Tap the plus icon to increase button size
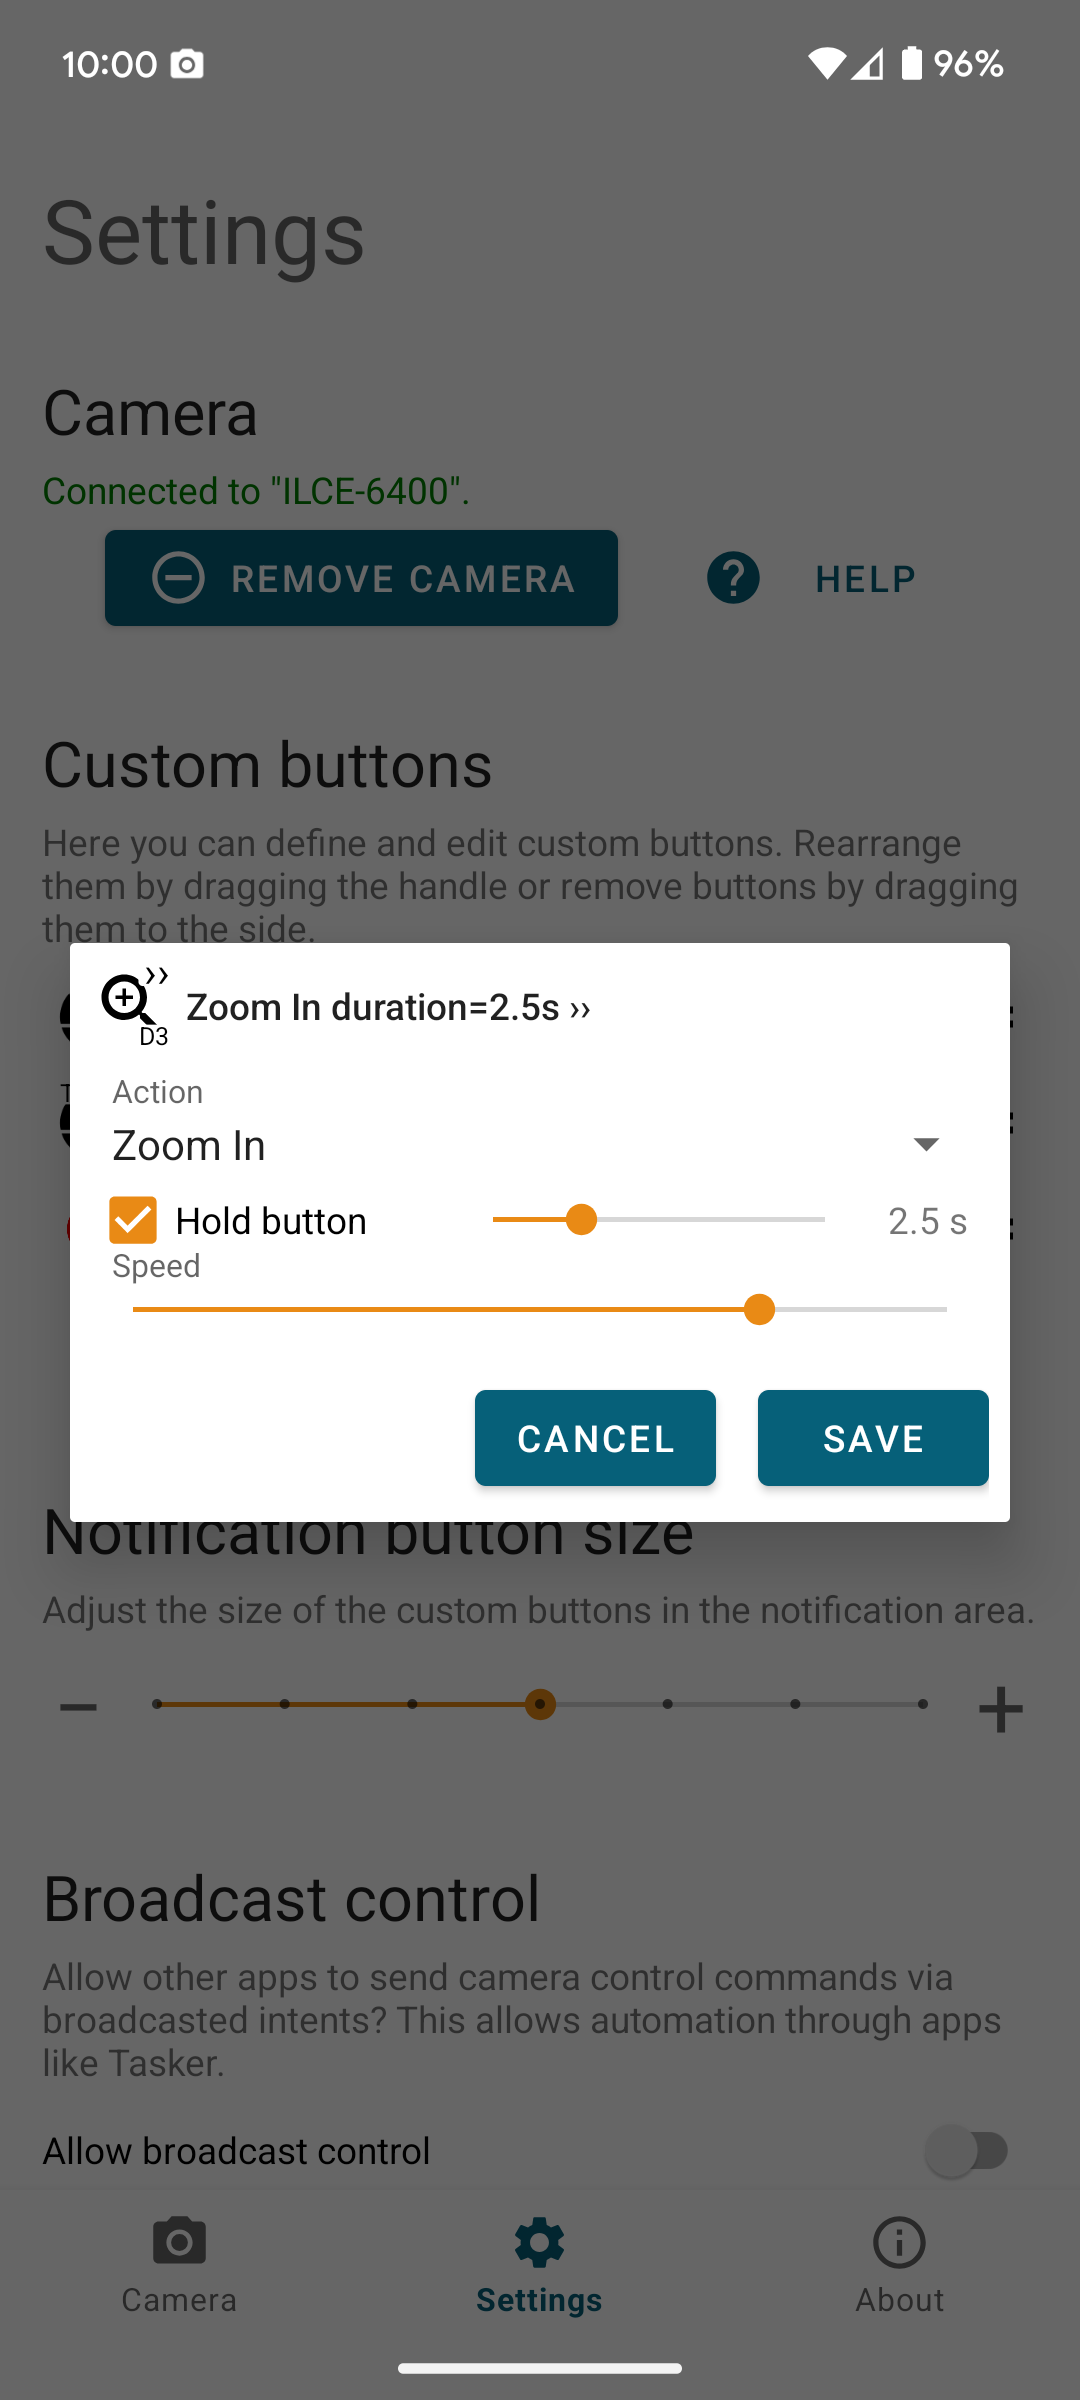 point(1000,1708)
